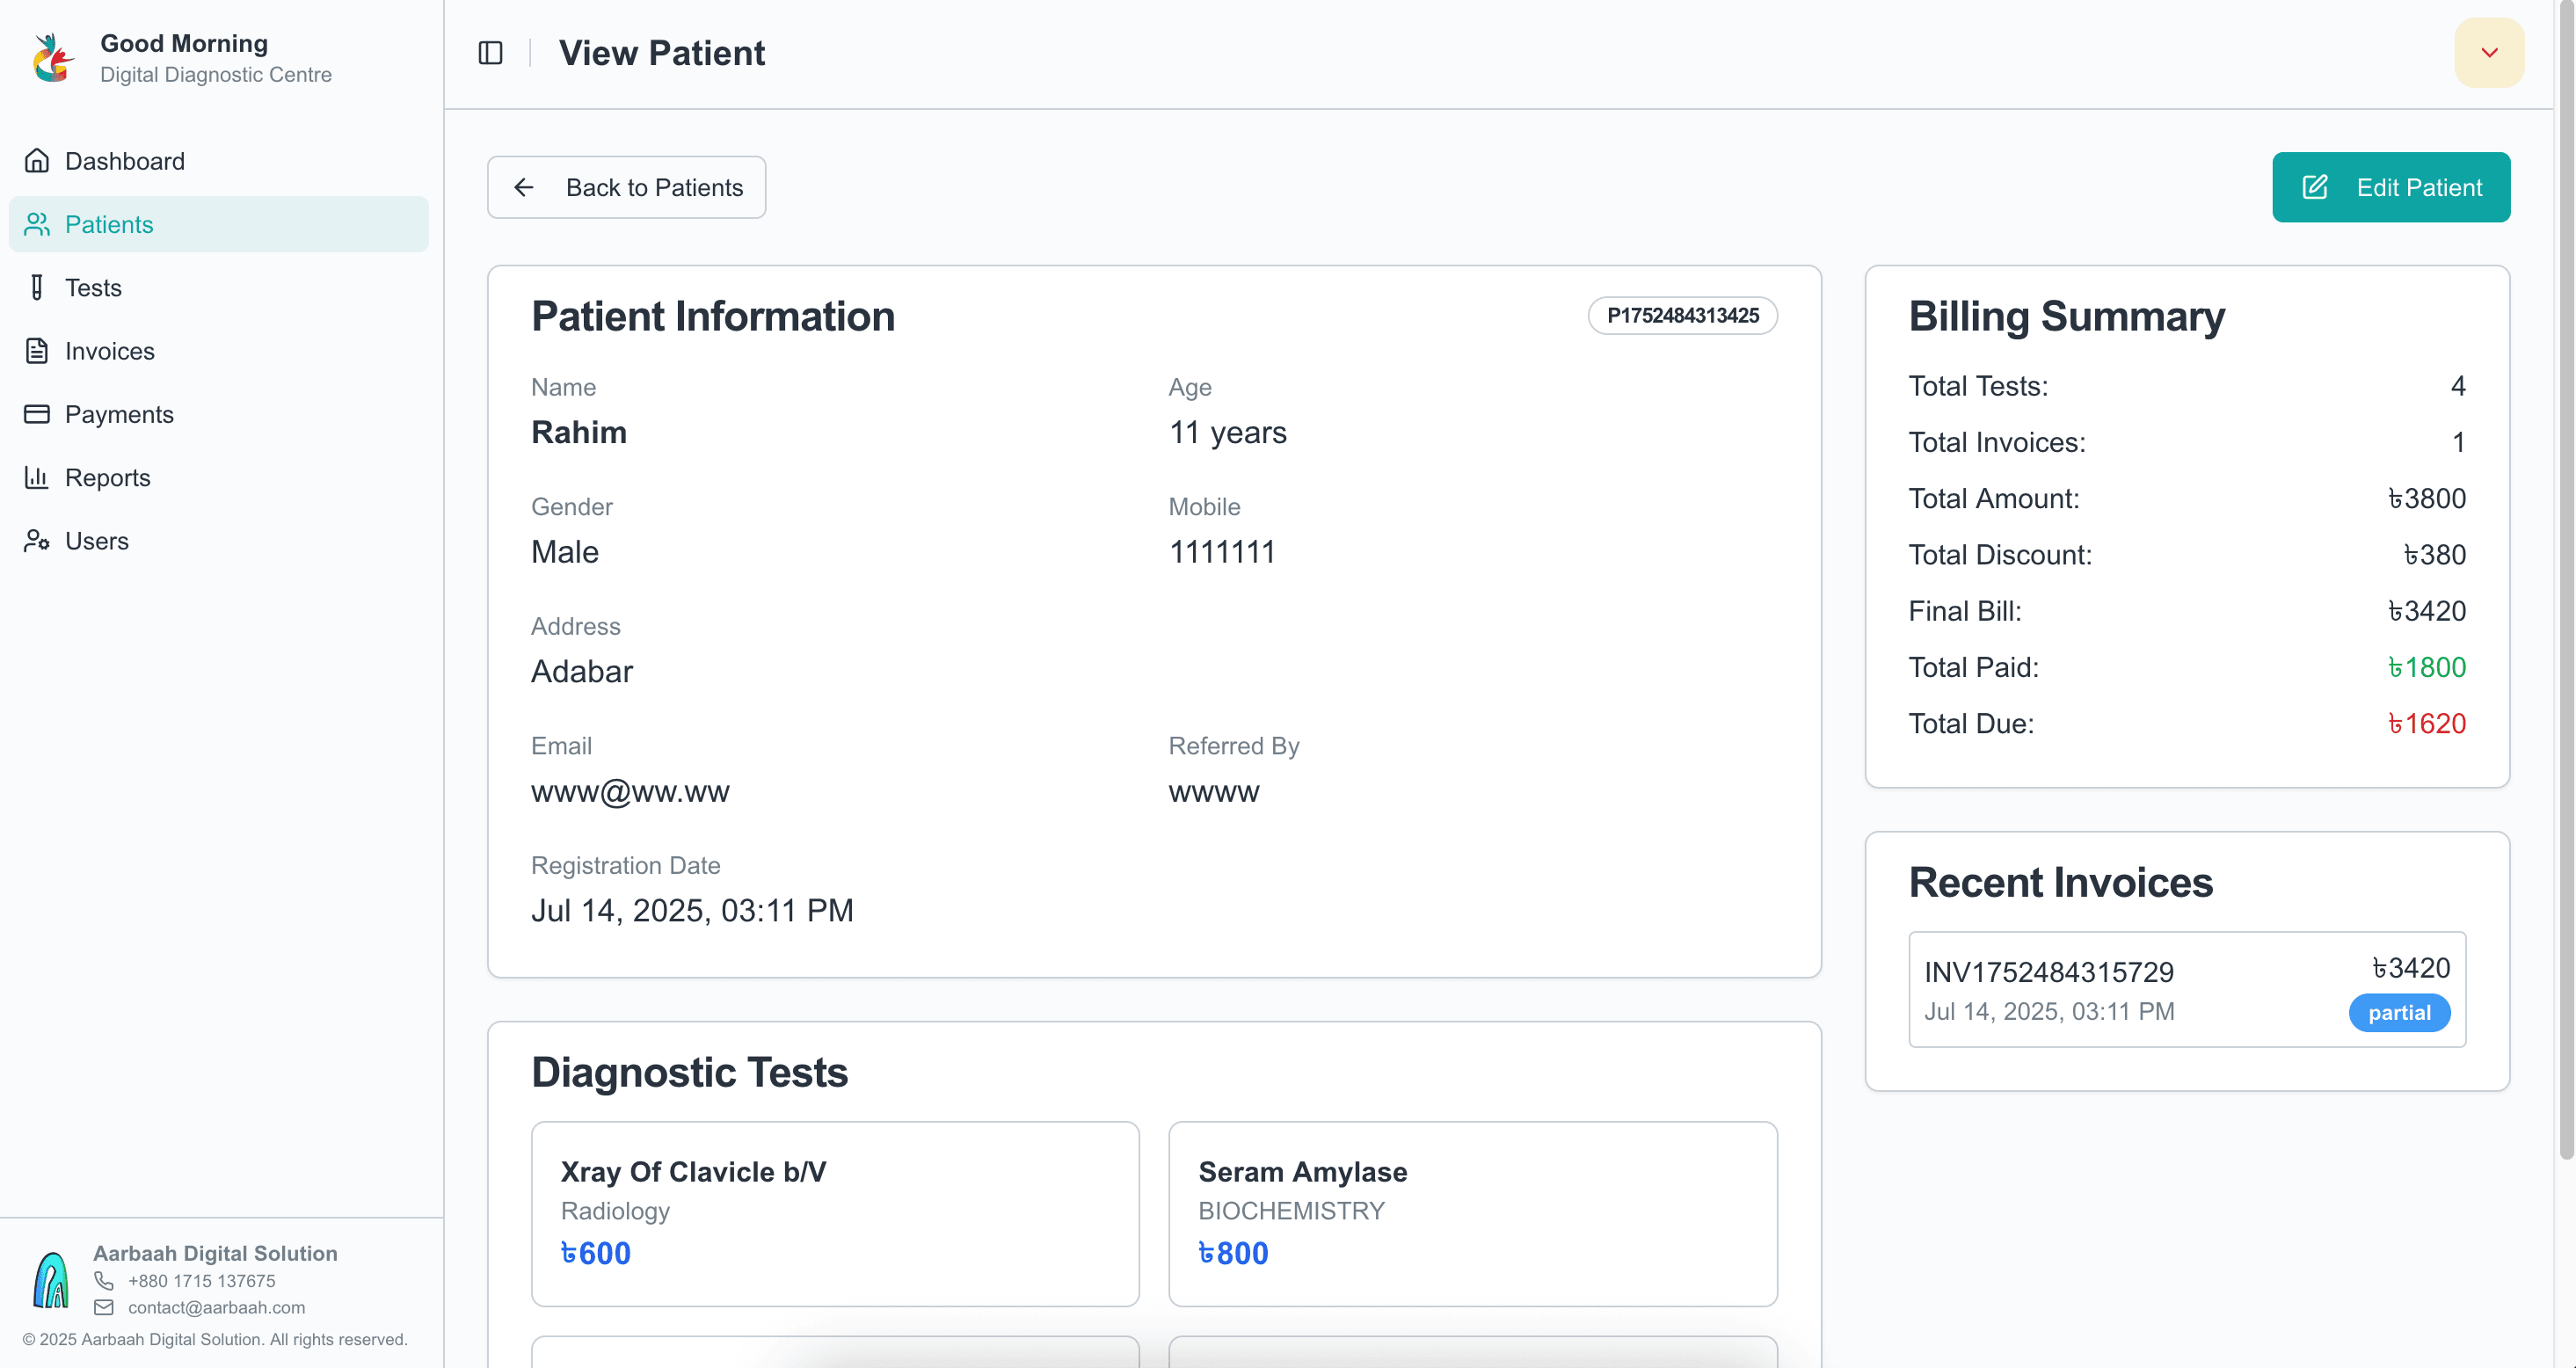Open the top-right chevron dropdown
2576x1368 pixels.
pyautogui.click(x=2489, y=53)
